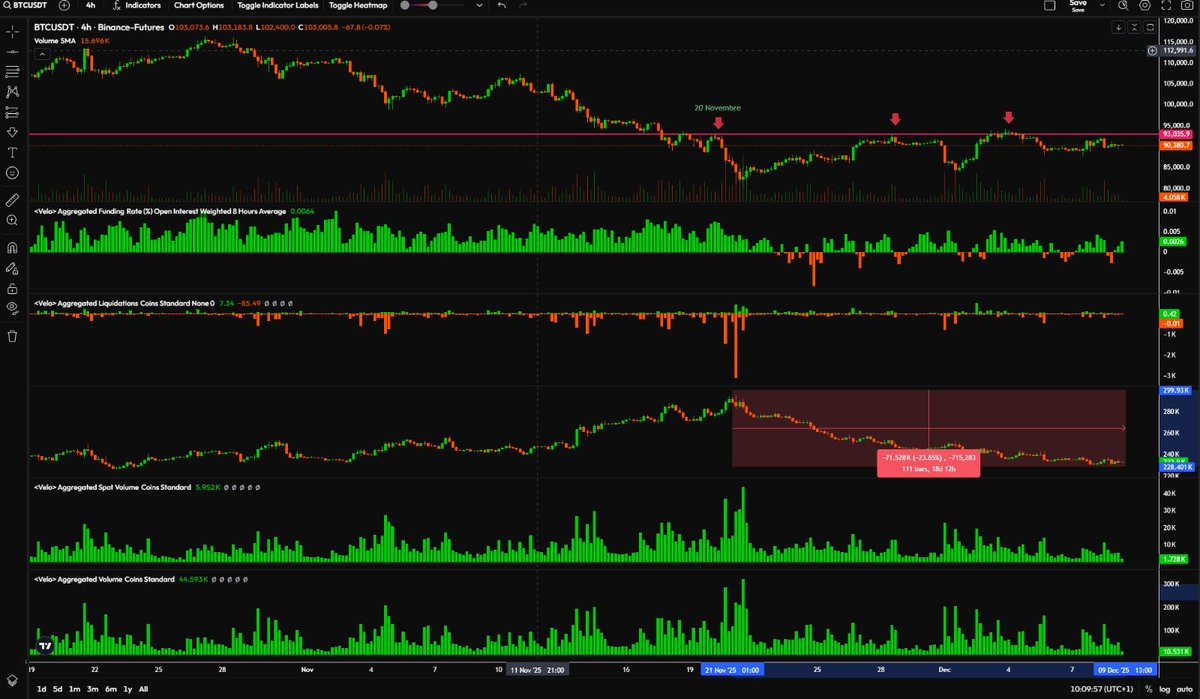
Task: Select the text annotation tool
Action: tap(12, 152)
